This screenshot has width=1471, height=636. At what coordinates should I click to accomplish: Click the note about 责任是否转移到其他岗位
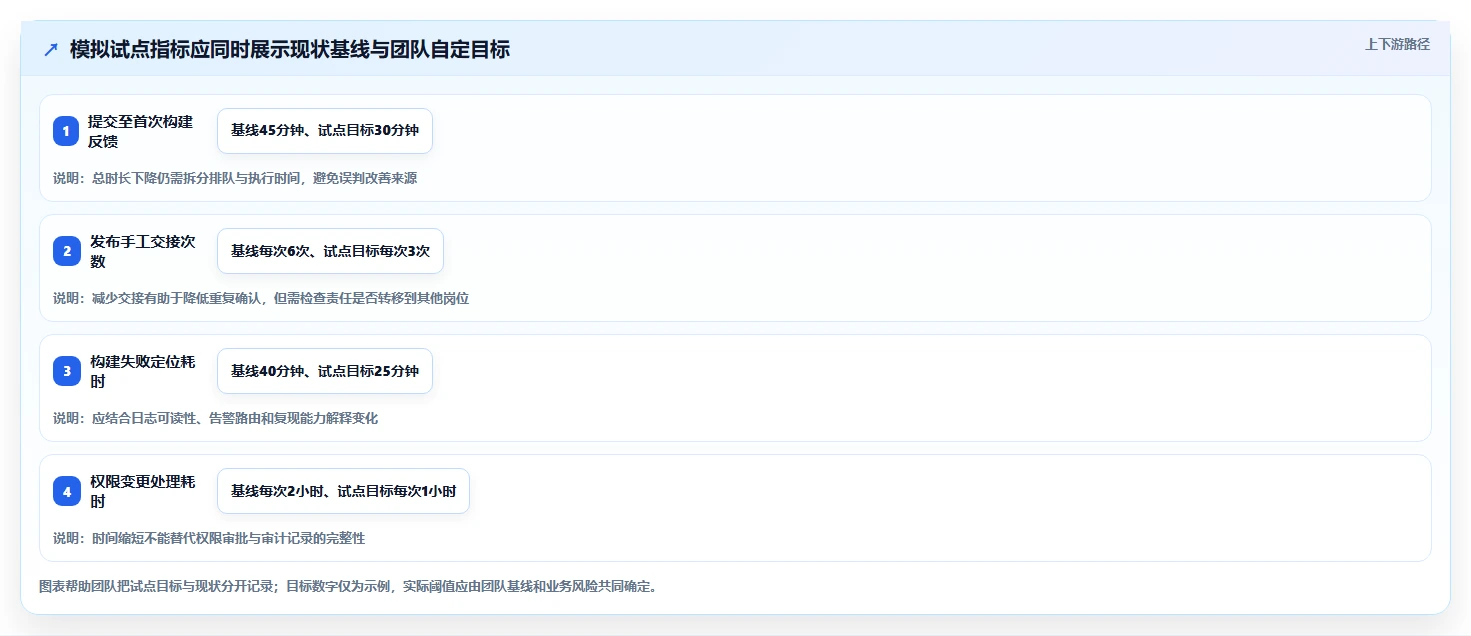pyautogui.click(x=261, y=298)
